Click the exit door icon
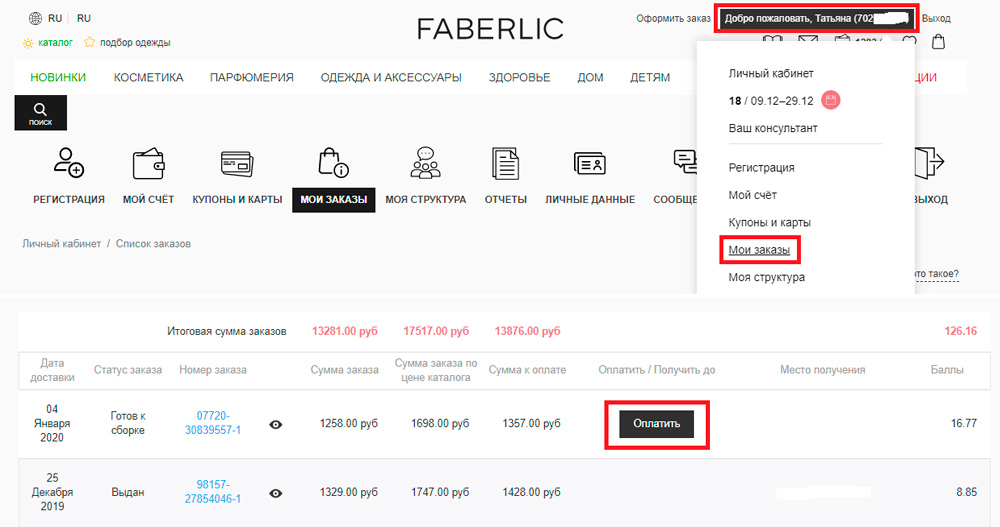This screenshot has width=1000, height=527. tap(929, 163)
